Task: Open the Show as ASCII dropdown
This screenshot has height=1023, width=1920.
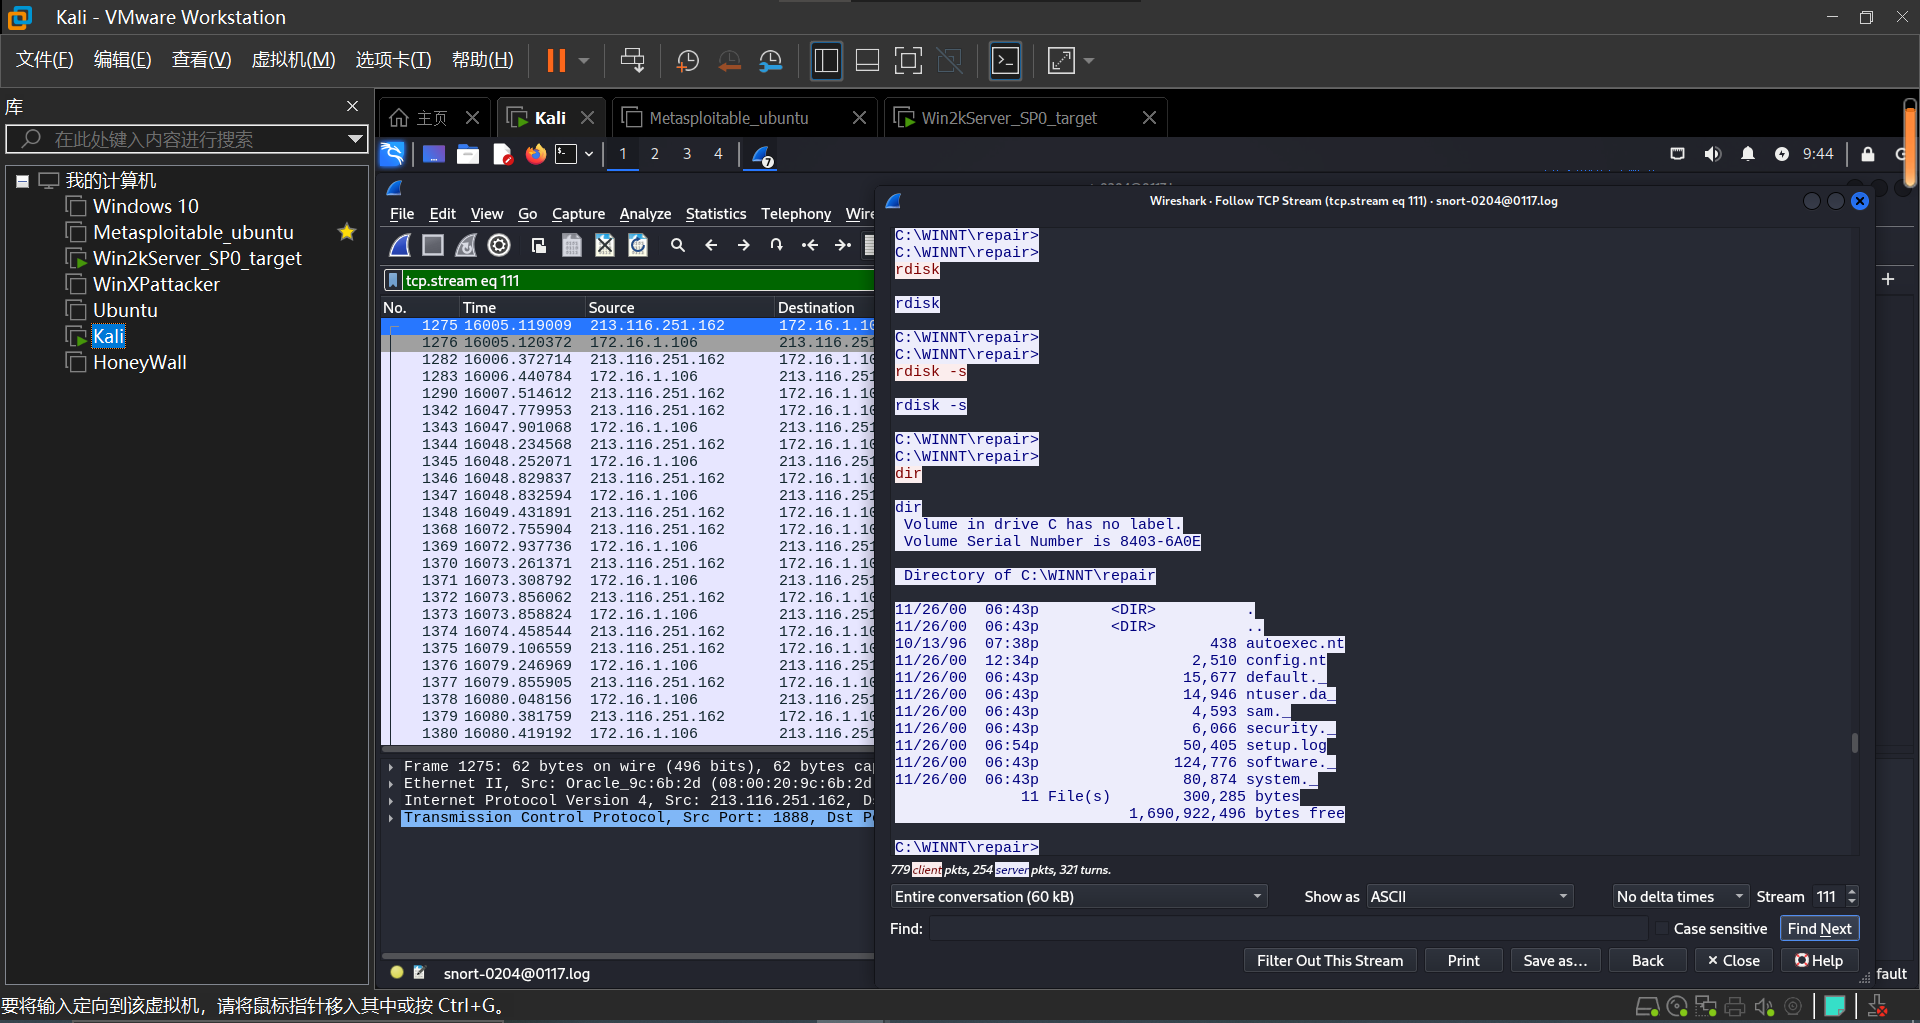Action: (1468, 897)
